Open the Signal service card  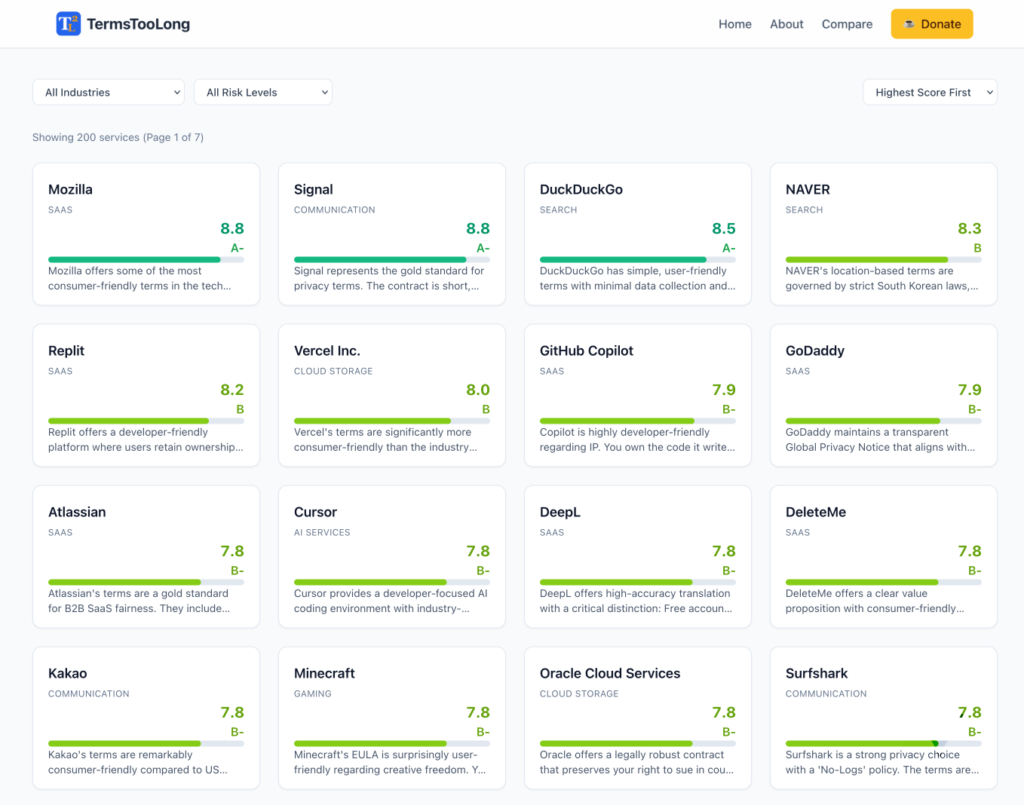click(391, 234)
